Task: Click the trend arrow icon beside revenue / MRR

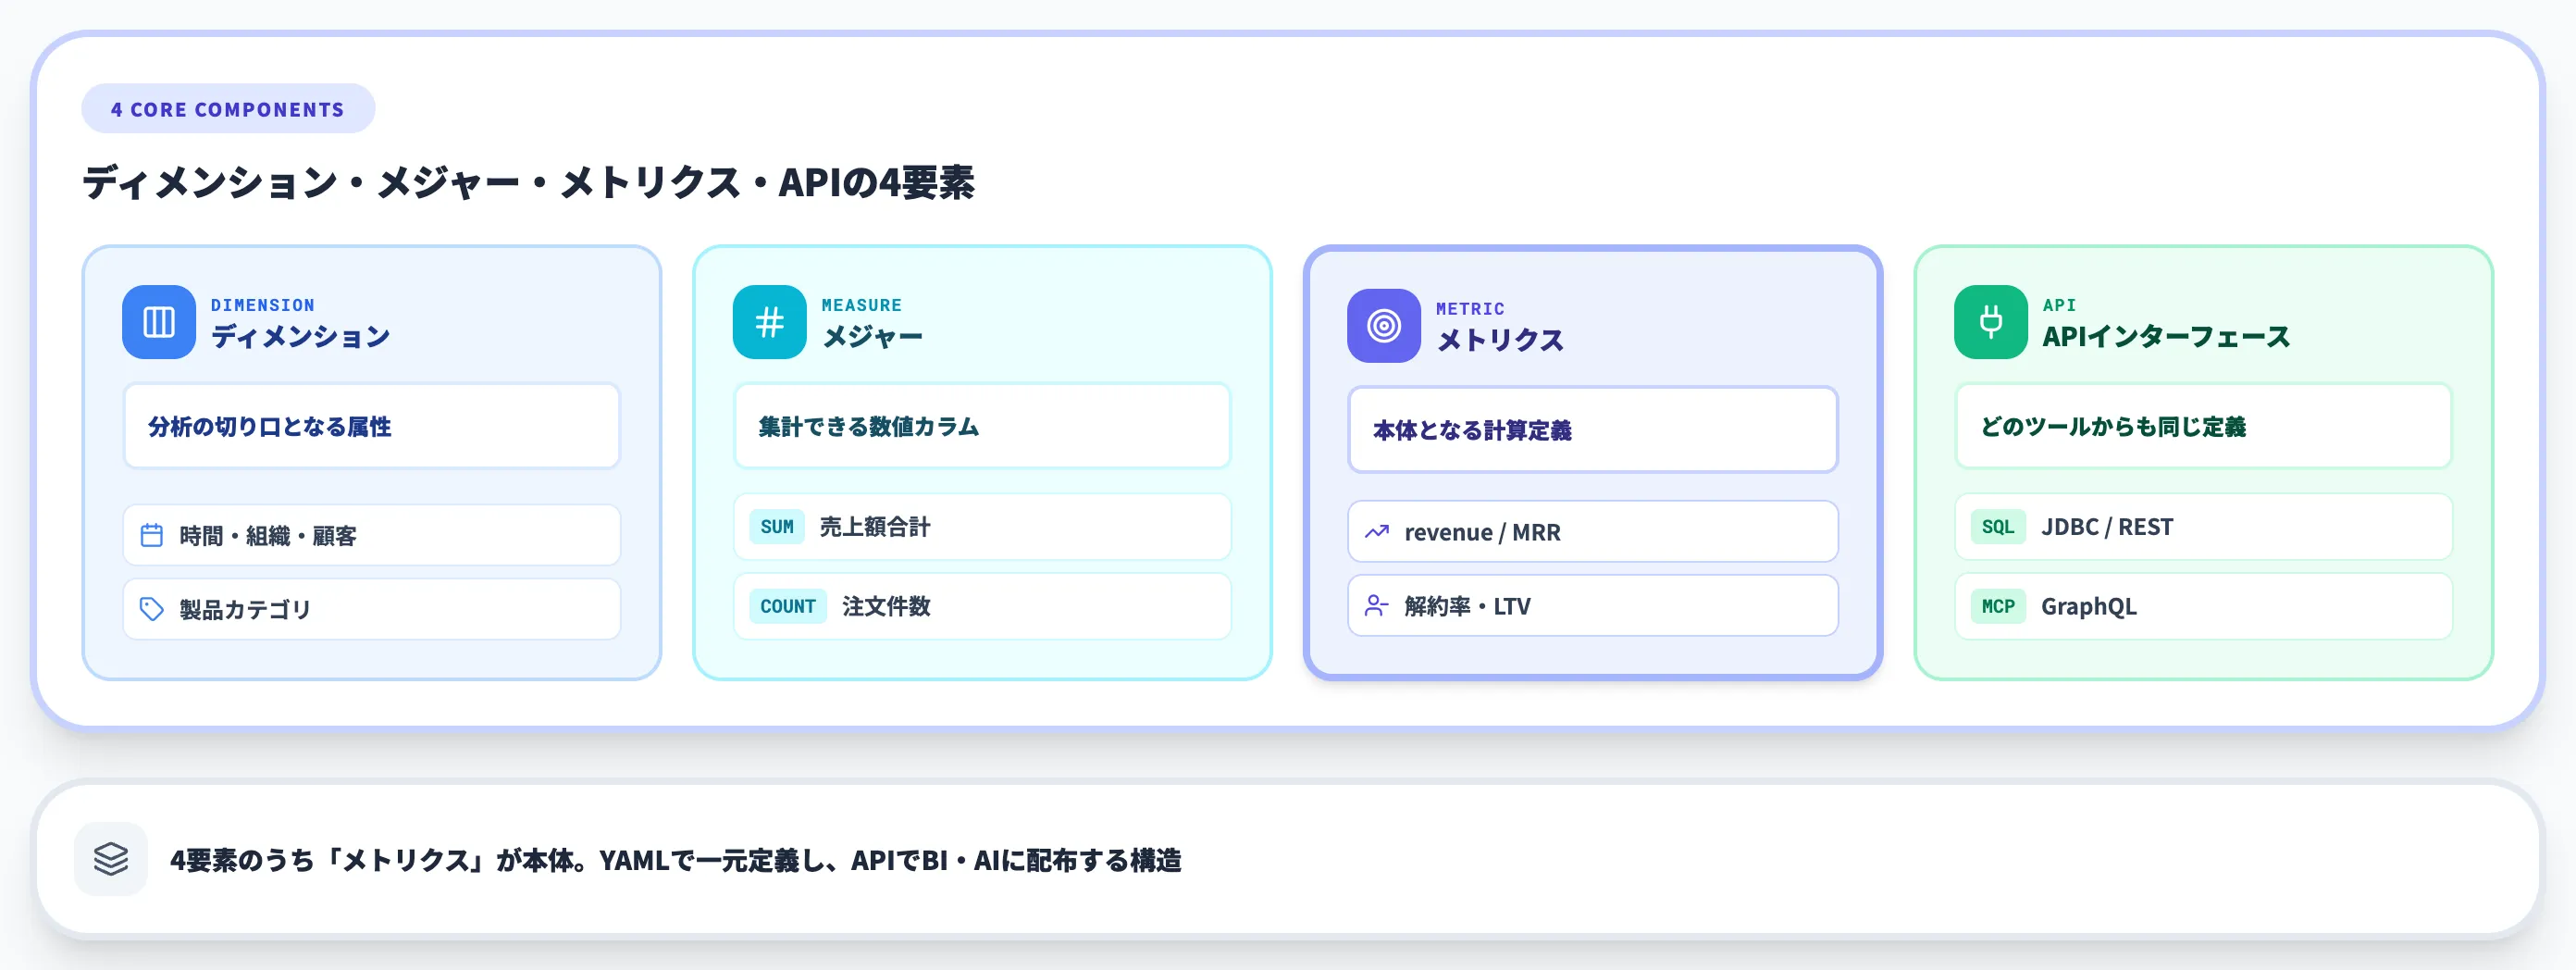Action: pos(1378,532)
